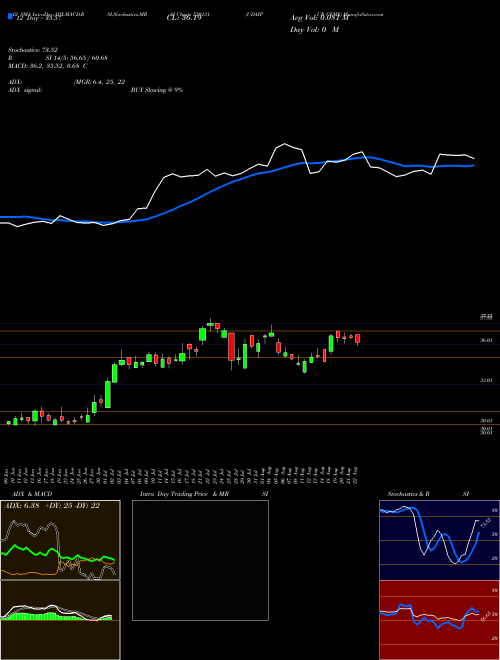
Task: Click the 'BUY Slowing @ 9%' signal text
Action: [x=157, y=90]
